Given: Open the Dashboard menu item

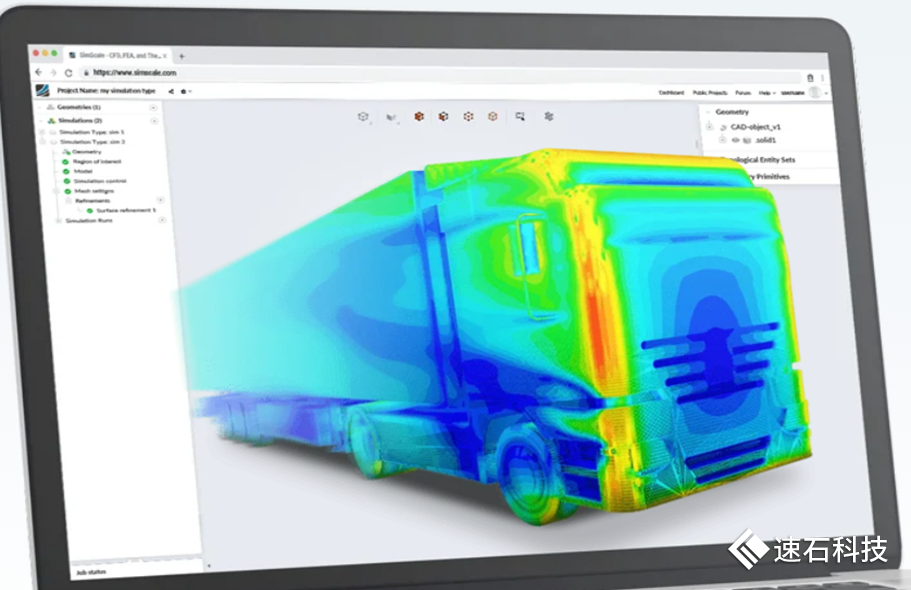Looking at the screenshot, I should point(671,92).
